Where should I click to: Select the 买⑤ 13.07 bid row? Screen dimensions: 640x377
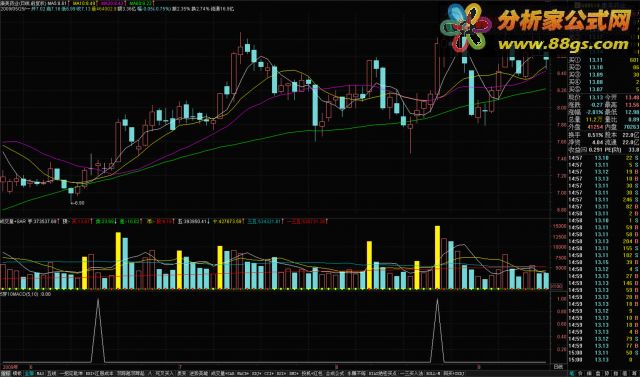(604, 89)
